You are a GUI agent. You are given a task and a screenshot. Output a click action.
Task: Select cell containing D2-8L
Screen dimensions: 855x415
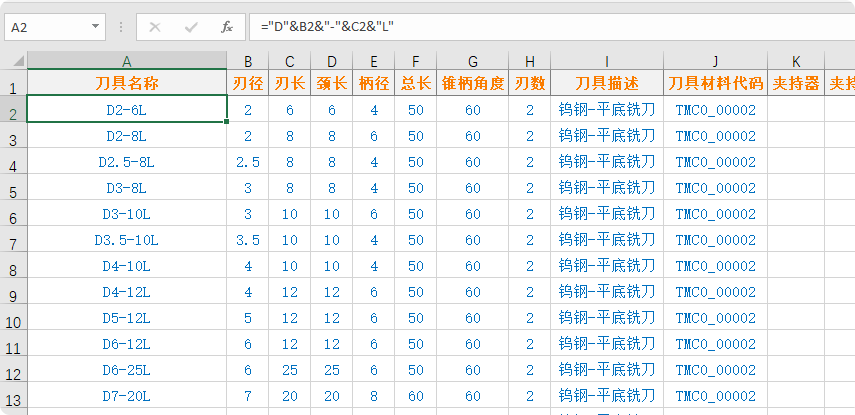127,135
